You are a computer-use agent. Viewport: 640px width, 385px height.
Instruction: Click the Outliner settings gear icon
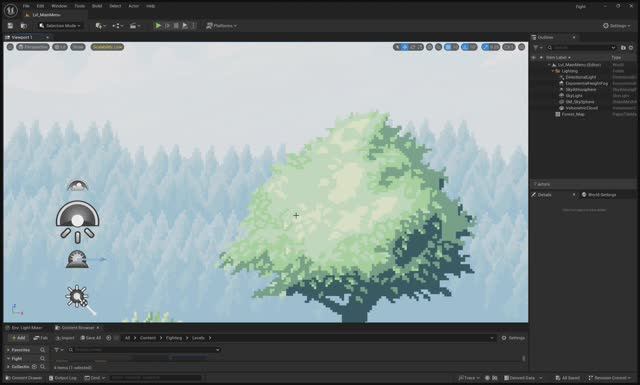[x=631, y=48]
